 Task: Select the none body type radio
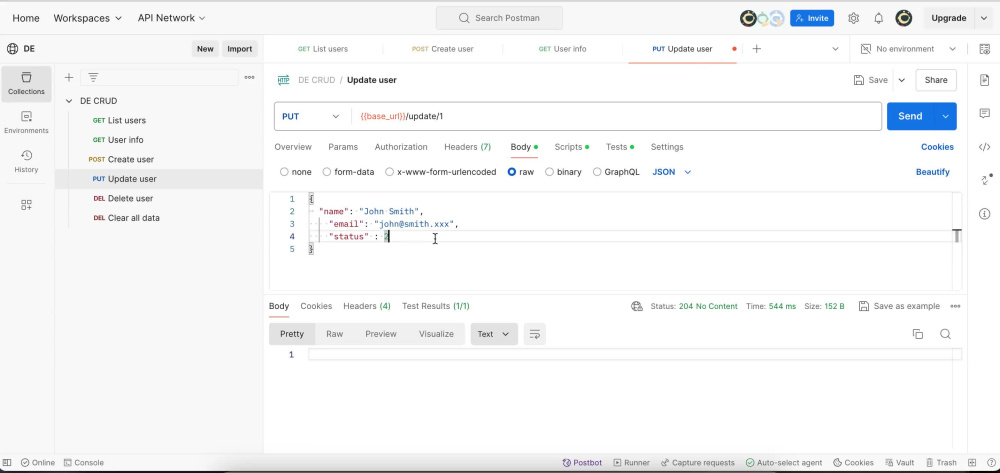click(284, 172)
